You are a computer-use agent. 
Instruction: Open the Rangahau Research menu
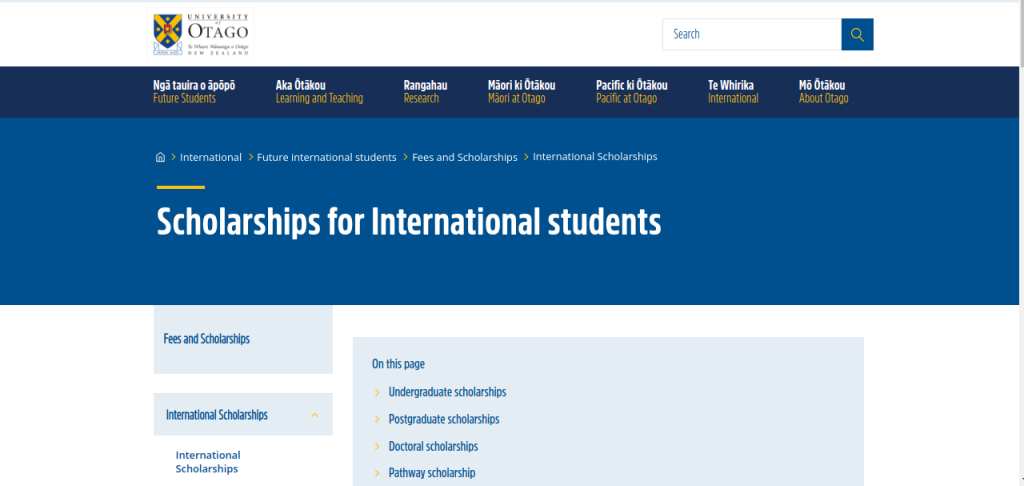pyautogui.click(x=426, y=92)
